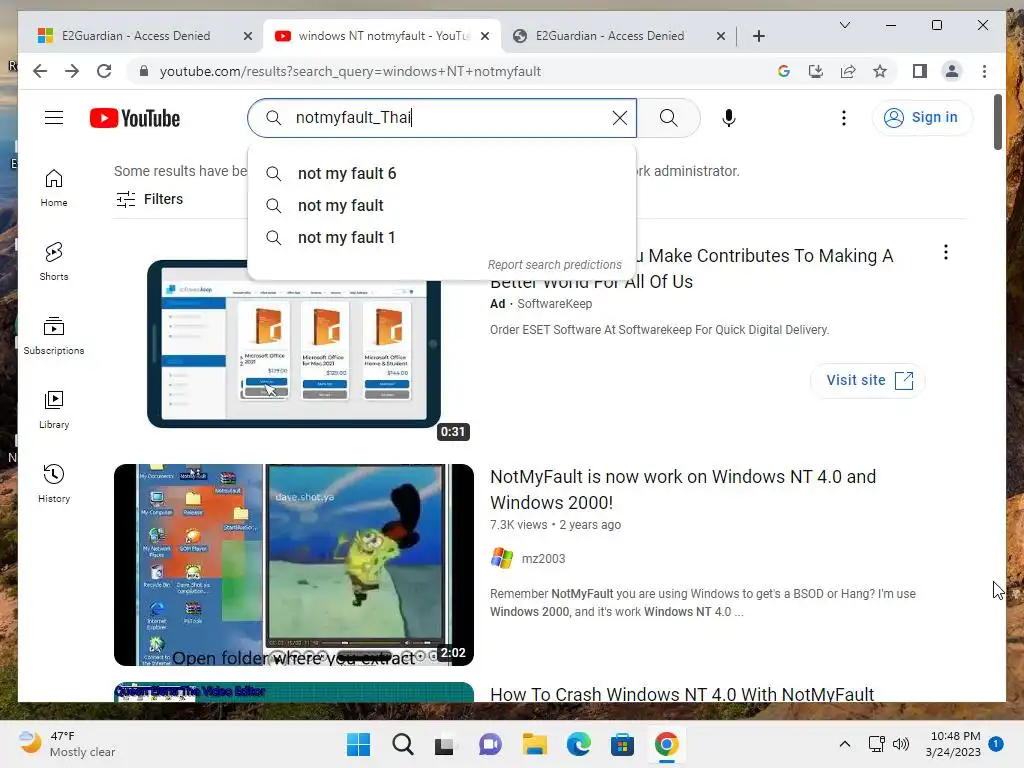Open Task View from the taskbar
Viewport: 1024px width, 768px height.
[446, 744]
